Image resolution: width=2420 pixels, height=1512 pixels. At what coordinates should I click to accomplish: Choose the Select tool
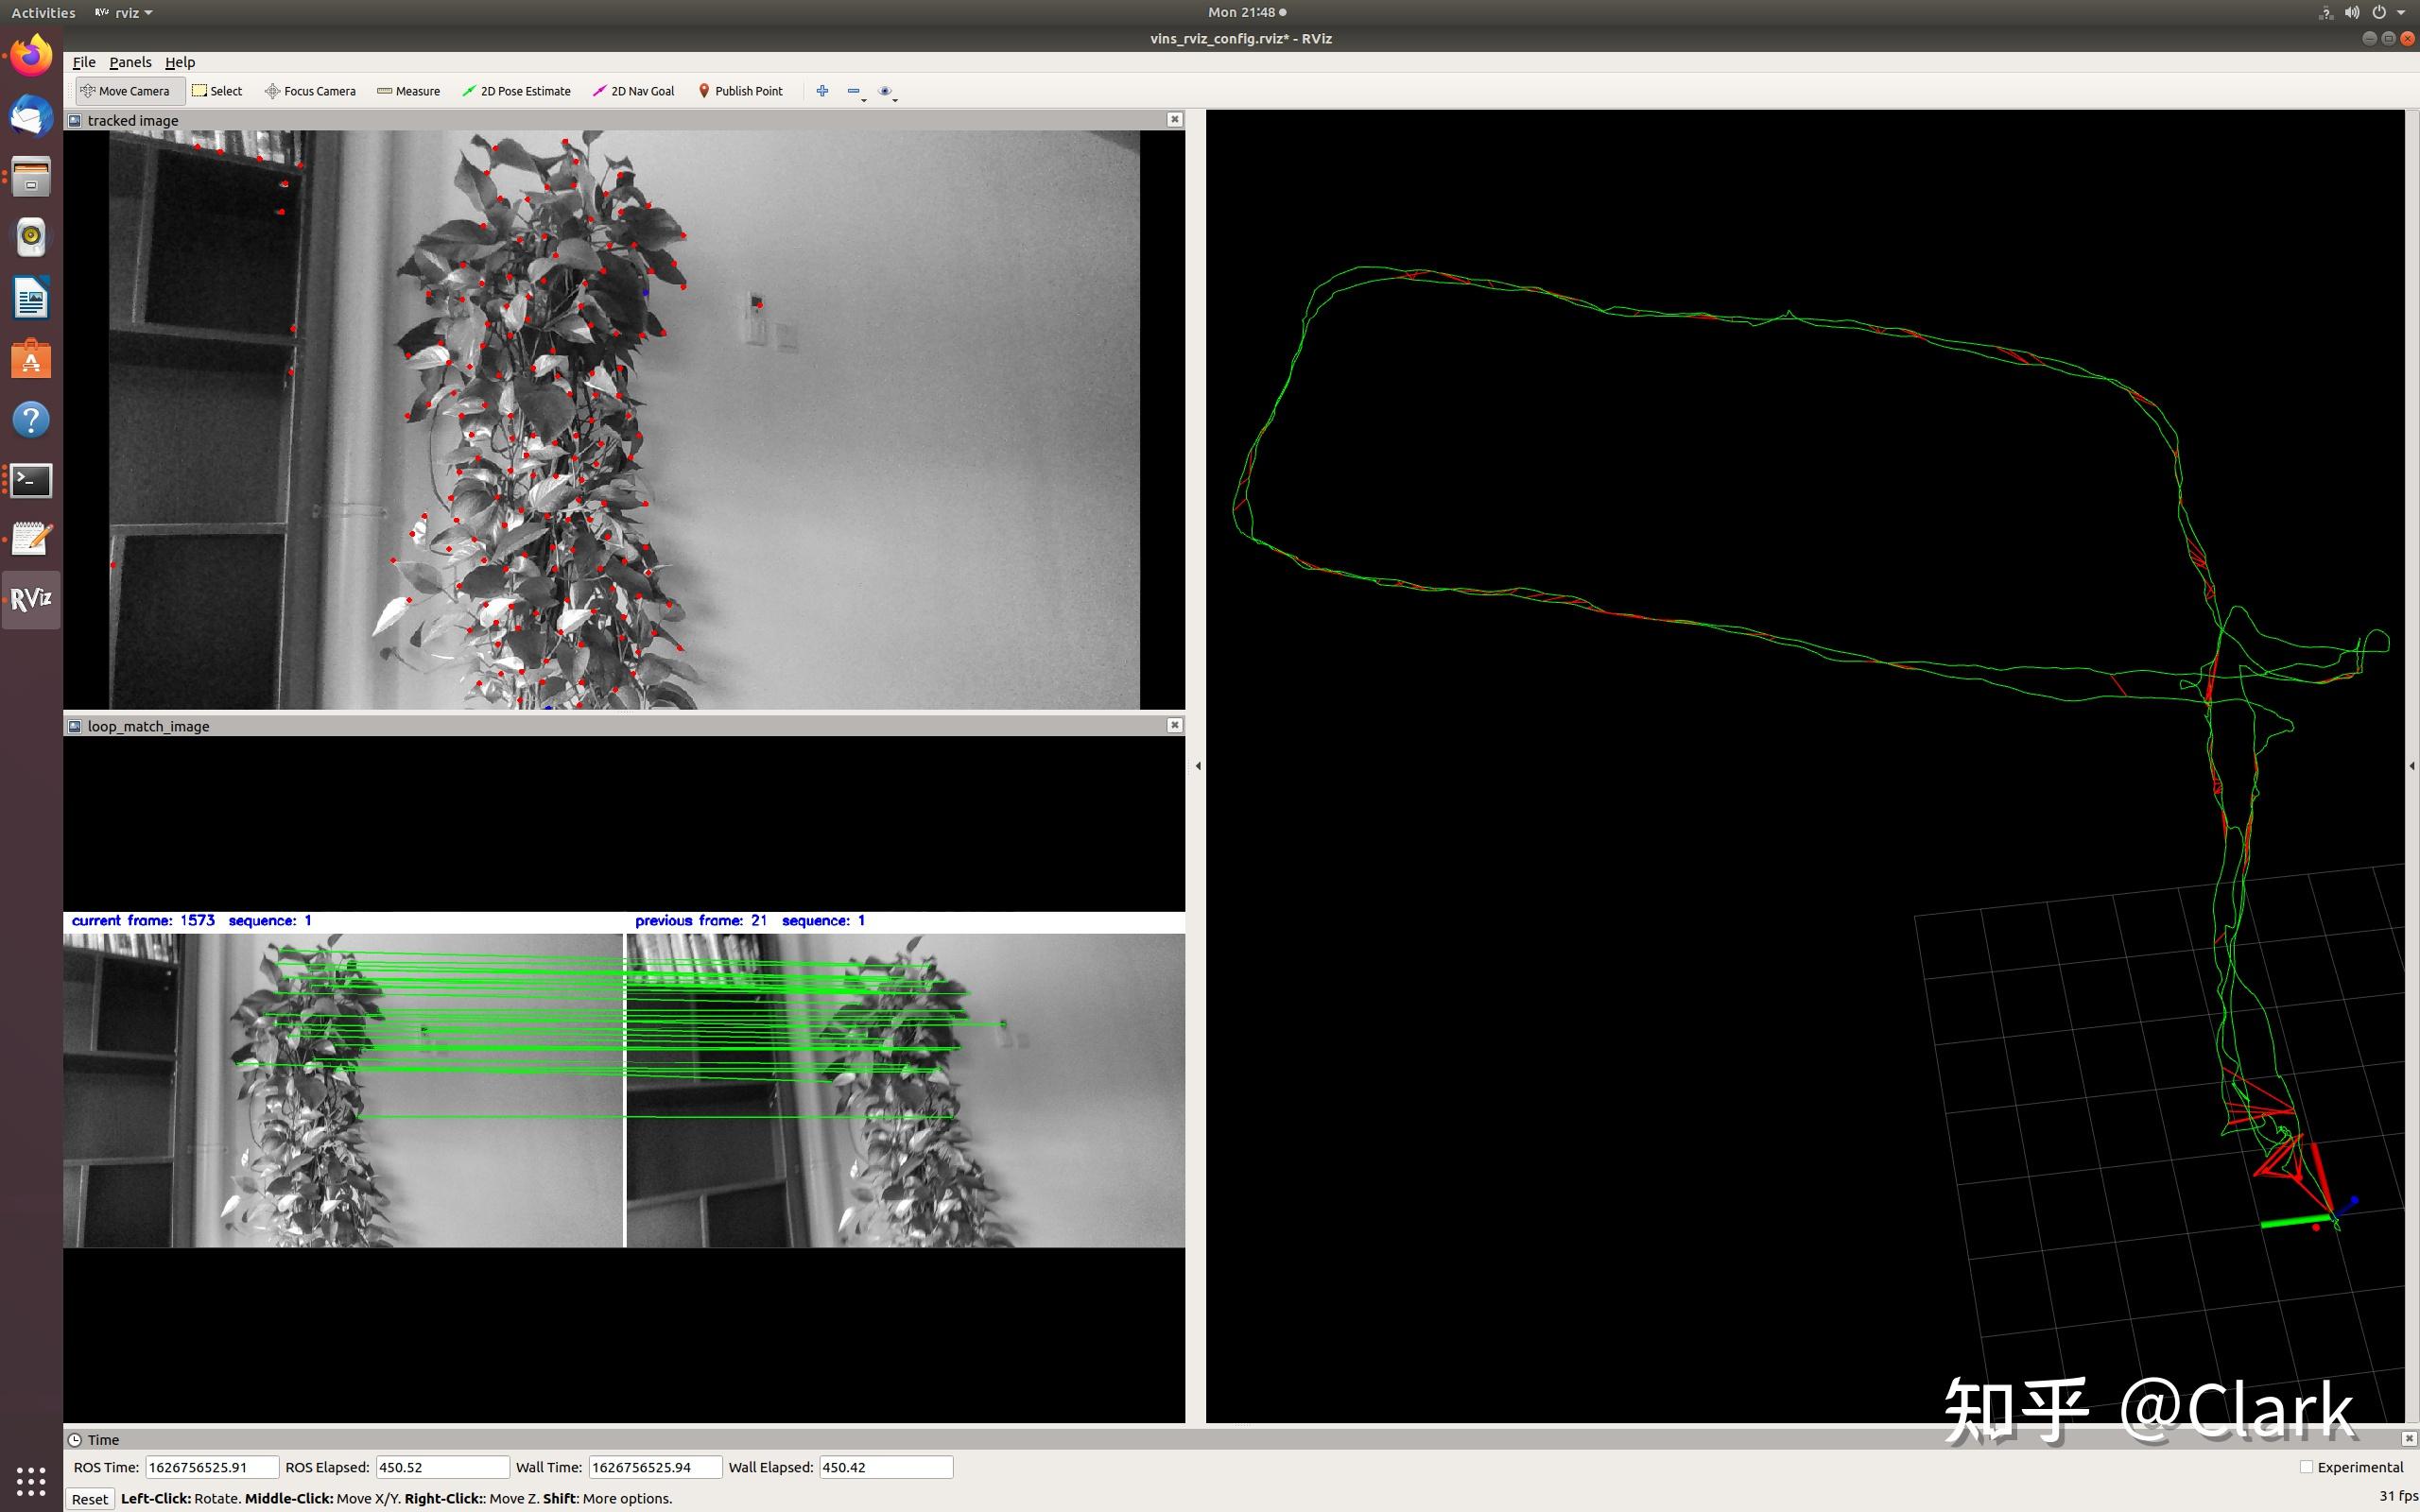click(217, 91)
